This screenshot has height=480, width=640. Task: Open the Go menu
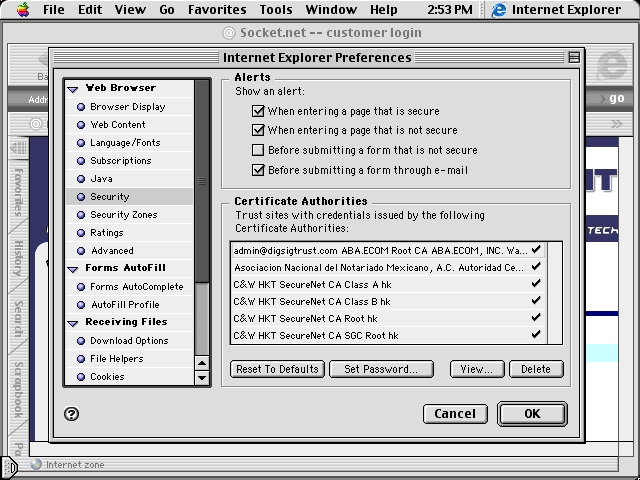coord(167,9)
